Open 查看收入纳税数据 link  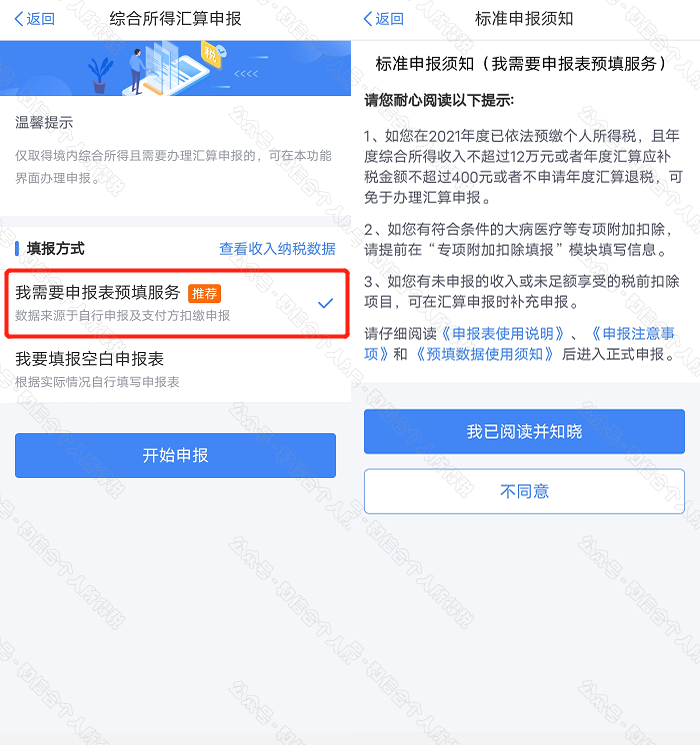(278, 248)
